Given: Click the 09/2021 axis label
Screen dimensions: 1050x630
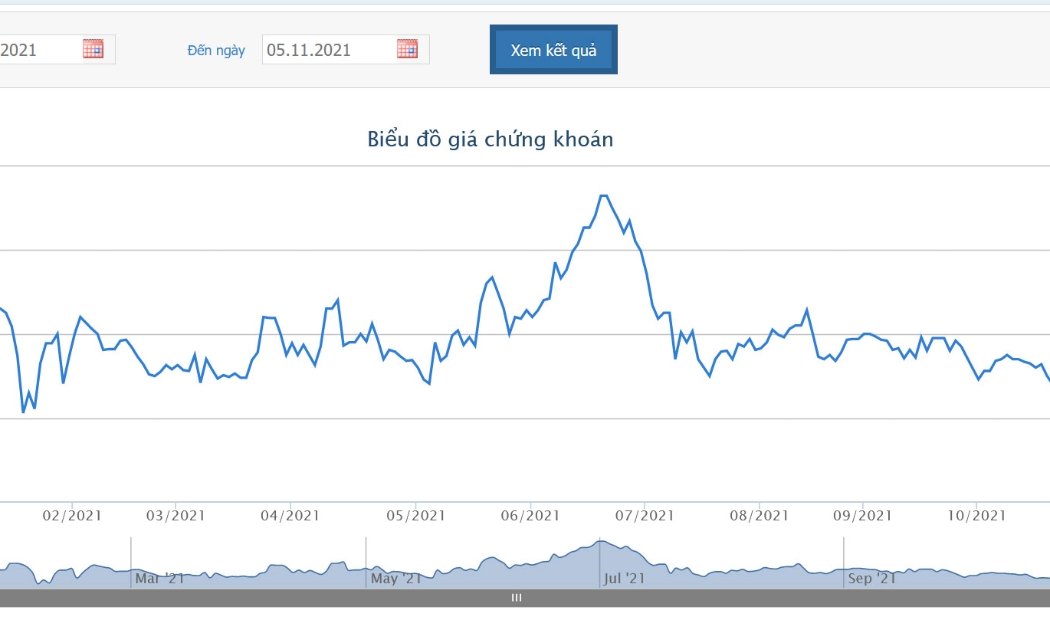Looking at the screenshot, I should pos(862,516).
